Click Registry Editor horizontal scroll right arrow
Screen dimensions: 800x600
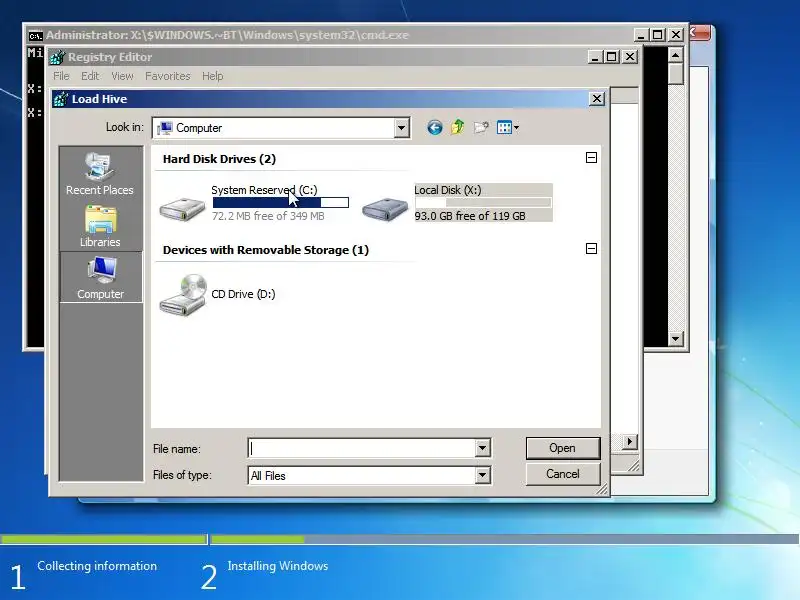[630, 441]
